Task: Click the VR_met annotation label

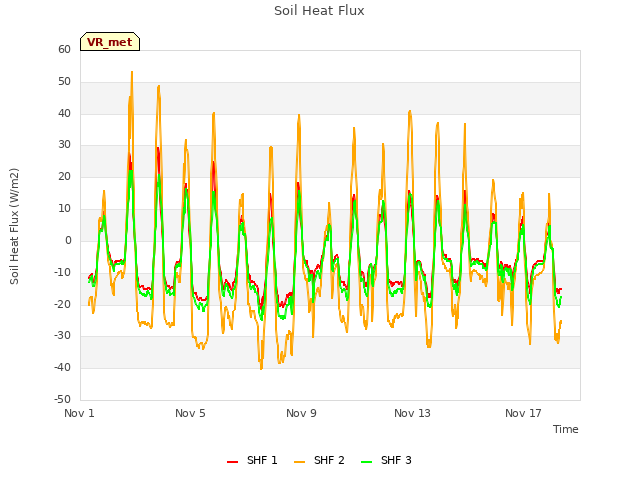Action: [x=110, y=42]
